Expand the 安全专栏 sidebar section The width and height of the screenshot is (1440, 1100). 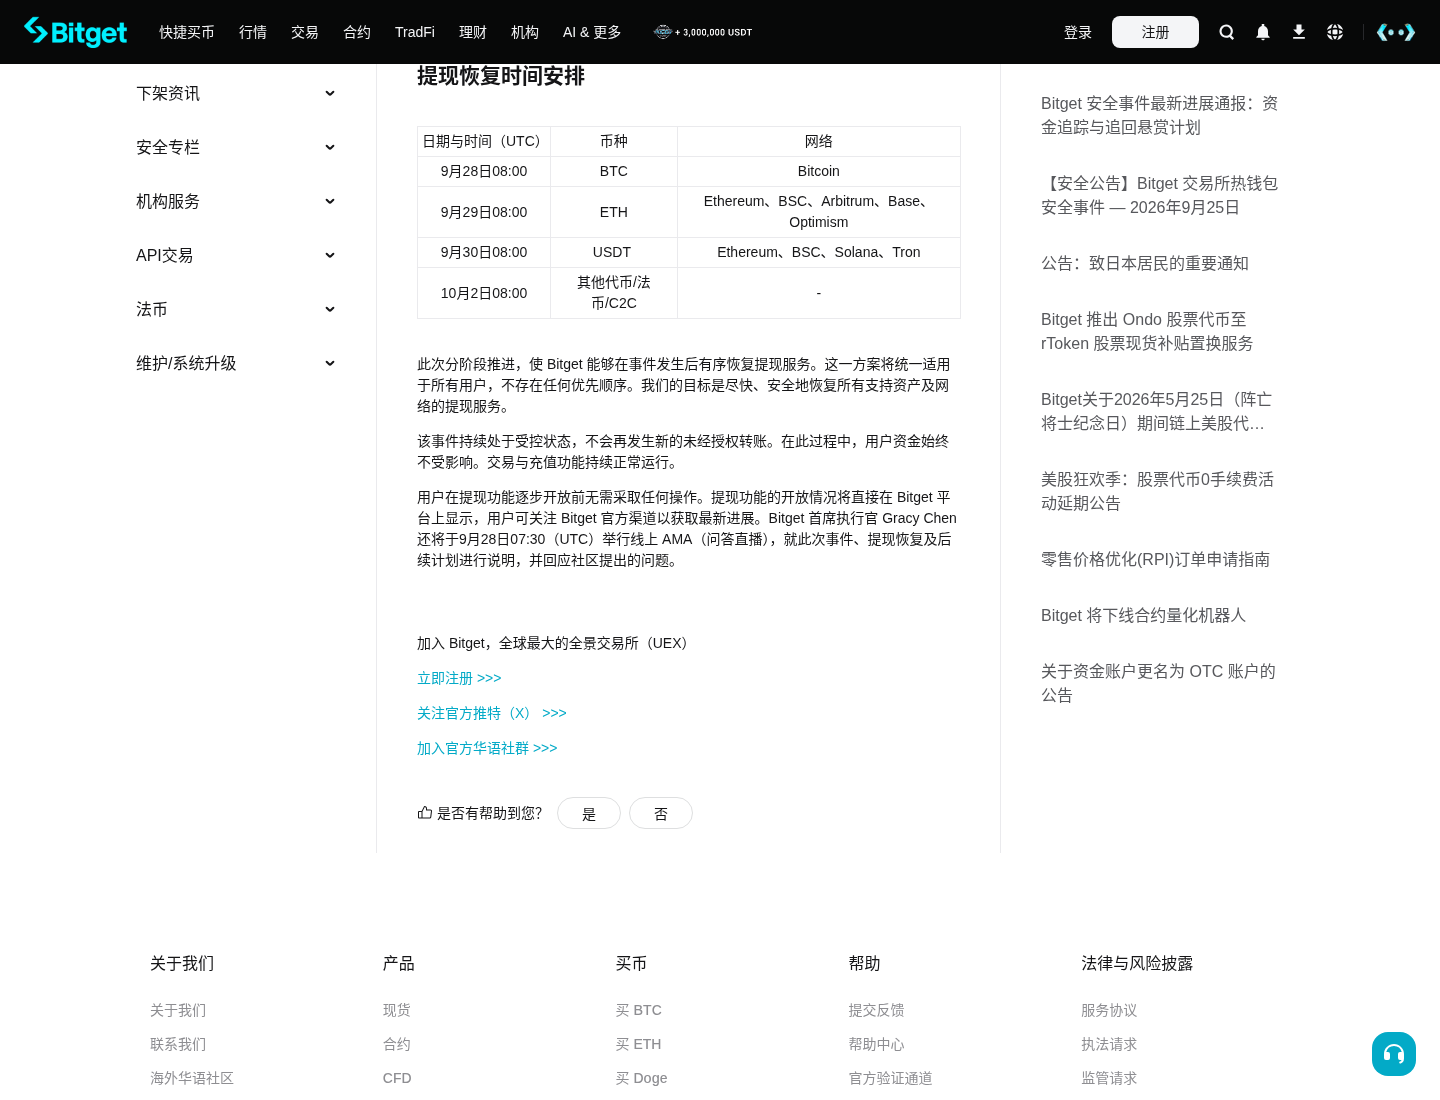[236, 147]
